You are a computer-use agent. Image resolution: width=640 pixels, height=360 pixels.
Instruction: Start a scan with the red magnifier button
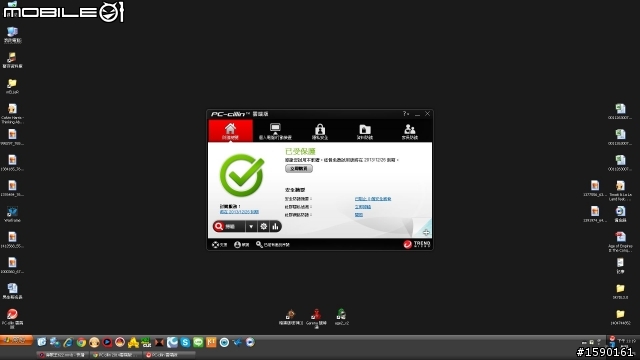click(229, 227)
